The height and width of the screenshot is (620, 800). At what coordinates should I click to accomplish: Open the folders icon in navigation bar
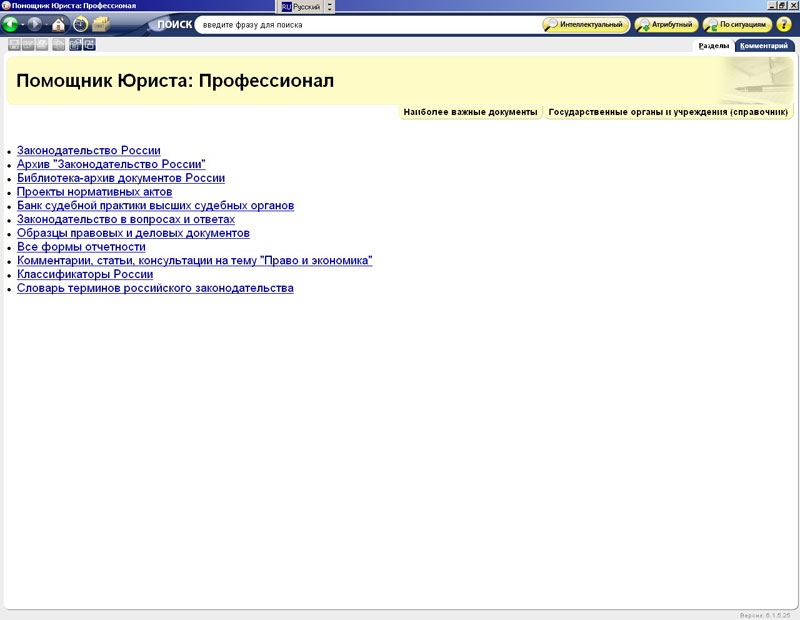click(x=101, y=24)
